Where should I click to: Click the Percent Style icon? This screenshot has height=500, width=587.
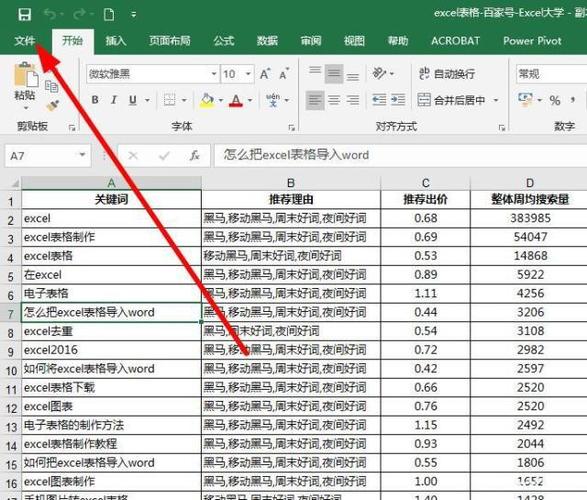click(555, 100)
